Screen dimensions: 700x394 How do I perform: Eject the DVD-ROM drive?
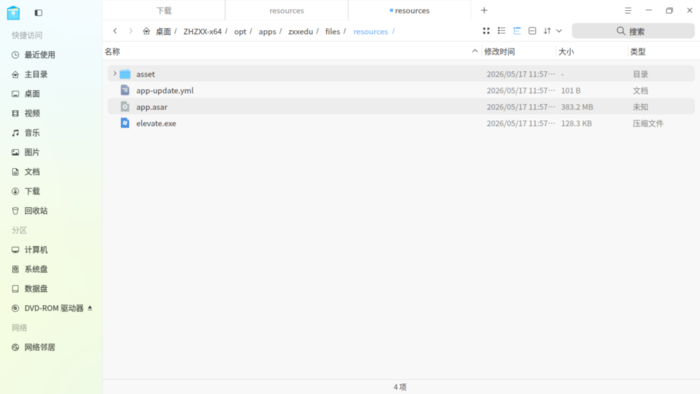[90, 308]
